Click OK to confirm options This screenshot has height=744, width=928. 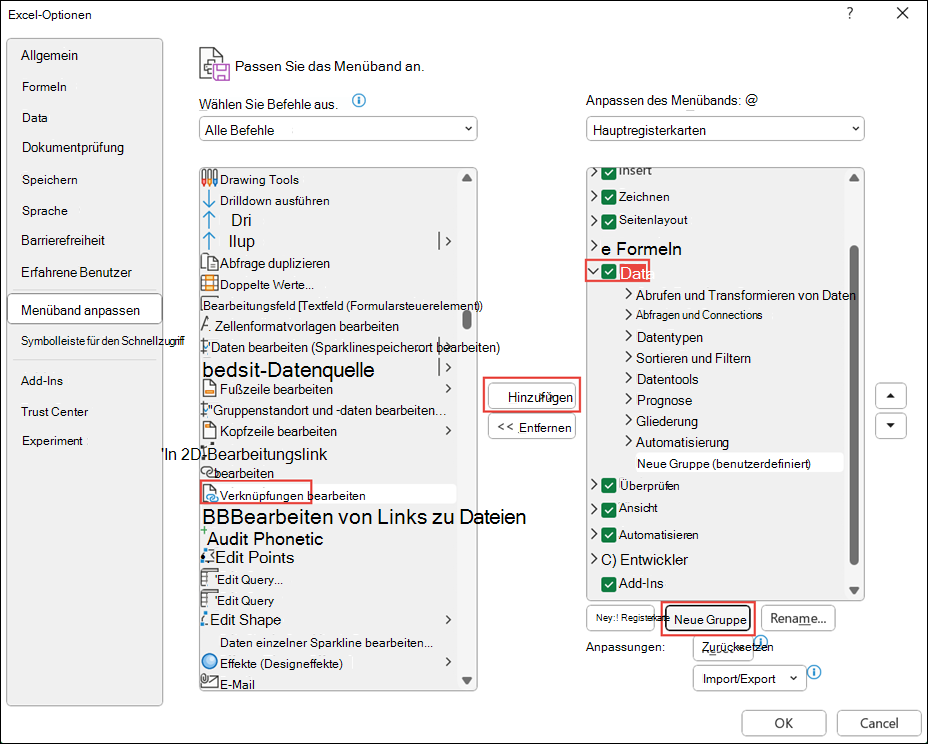(x=784, y=723)
